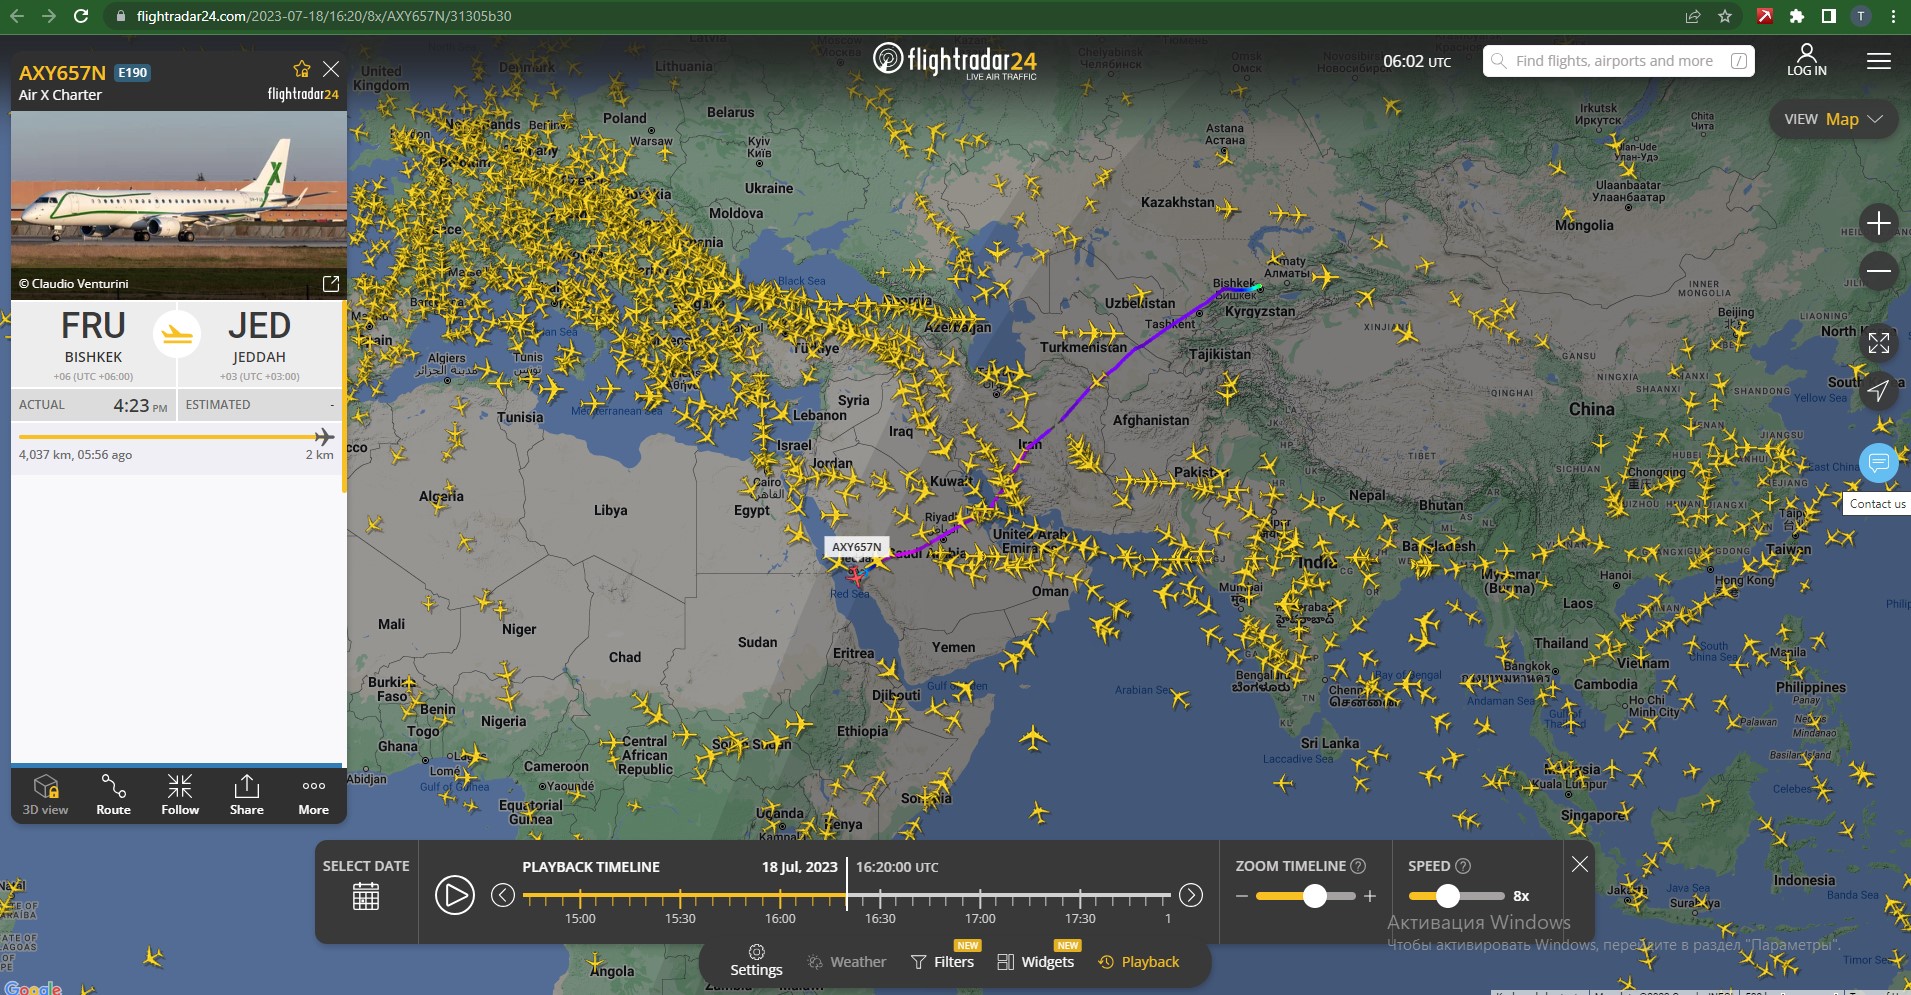Image resolution: width=1911 pixels, height=995 pixels.
Task: Click the Flightradar24 logo
Action: tap(955, 61)
